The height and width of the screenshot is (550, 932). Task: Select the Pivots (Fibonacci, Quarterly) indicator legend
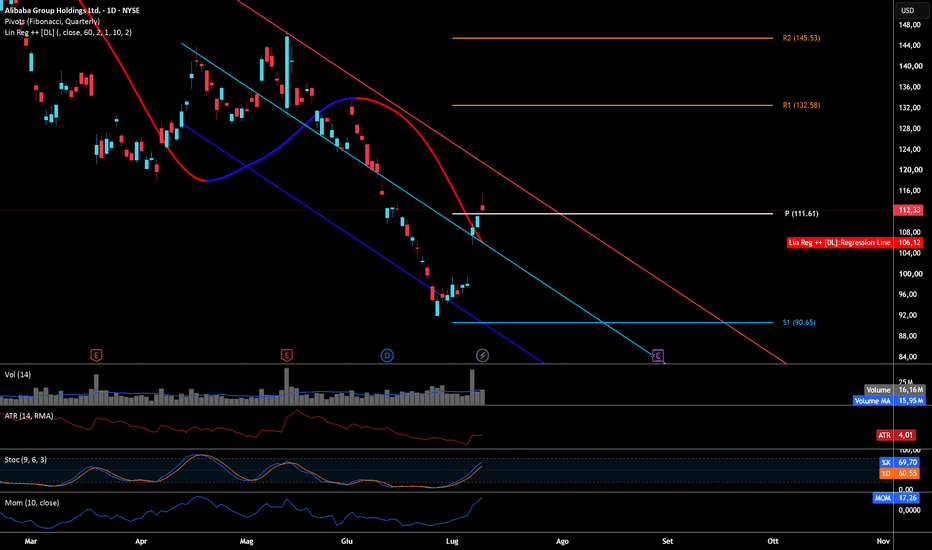coord(52,21)
